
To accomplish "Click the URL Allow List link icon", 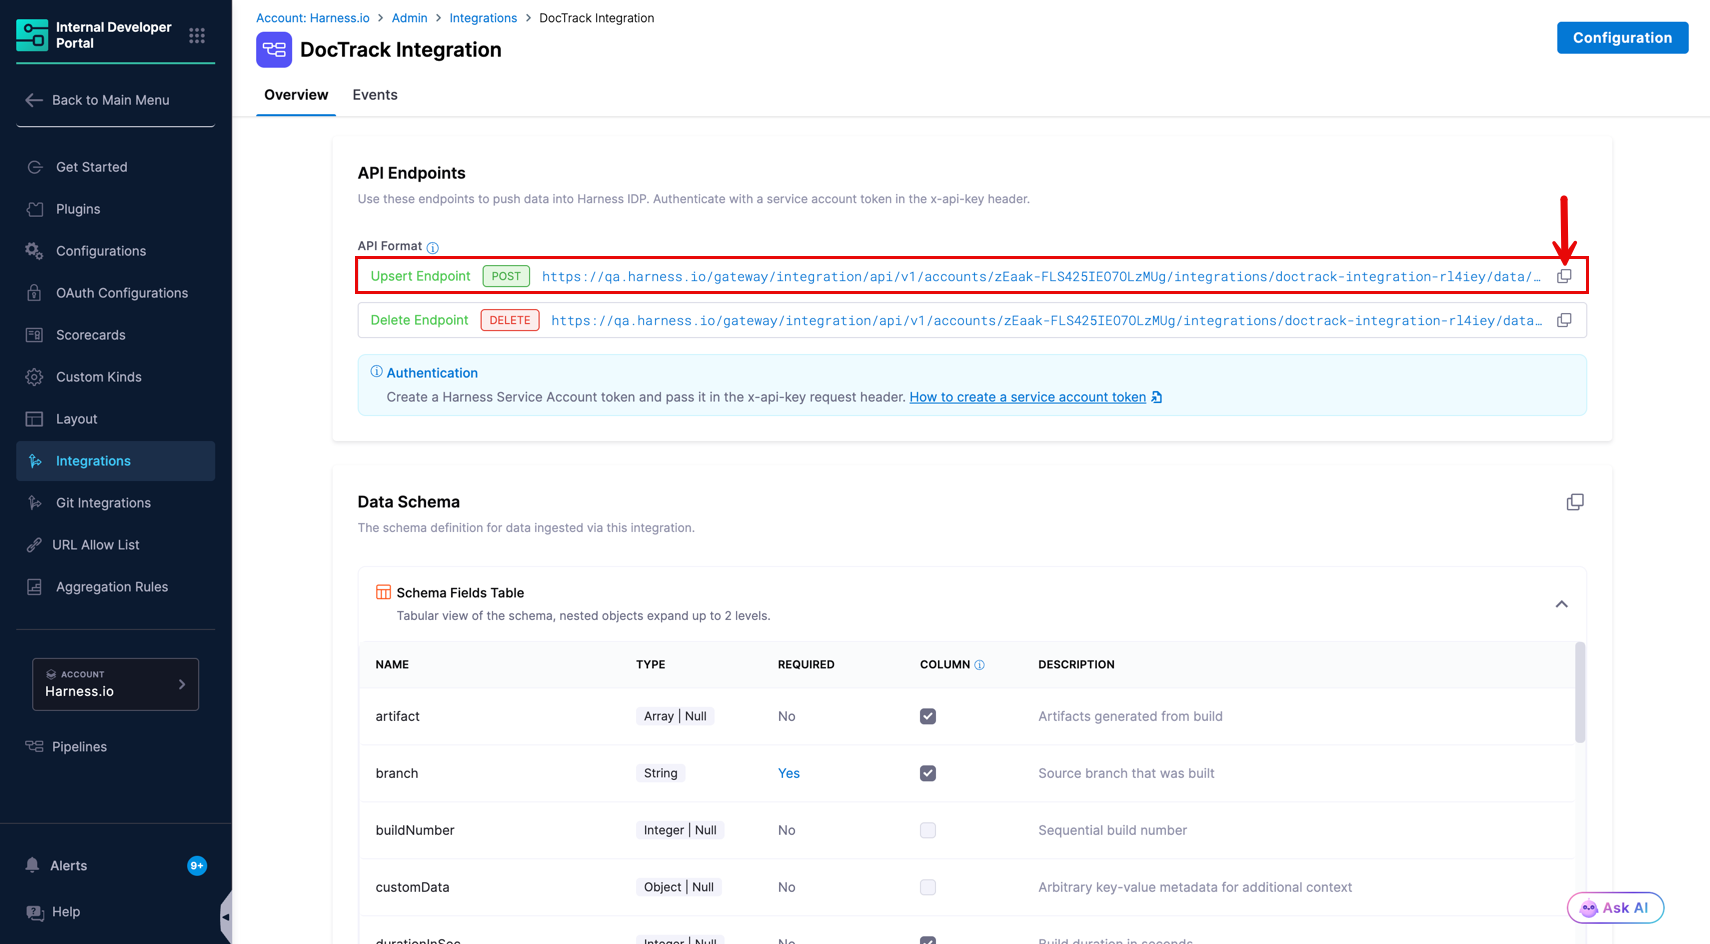I will tap(34, 545).
